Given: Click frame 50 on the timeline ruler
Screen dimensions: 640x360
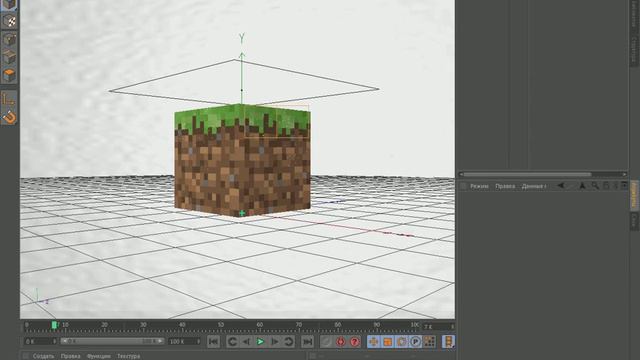Looking at the screenshot, I should tap(221, 325).
